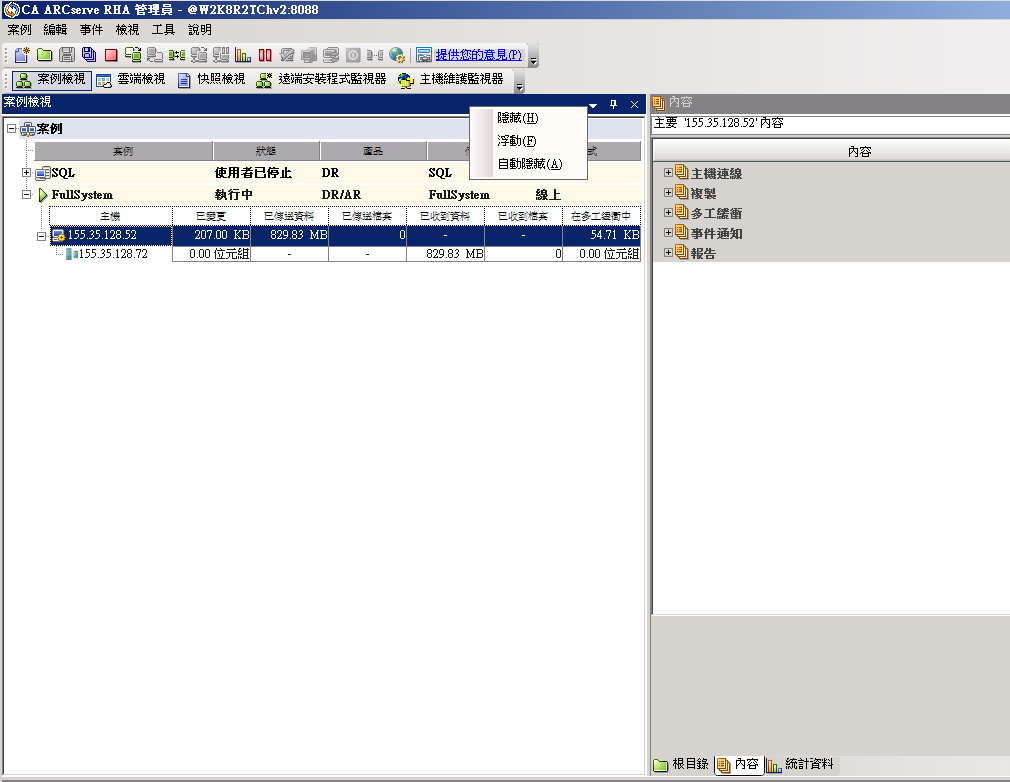Click the red pause bars toolbar icon
The width and height of the screenshot is (1010, 782).
(x=265, y=55)
